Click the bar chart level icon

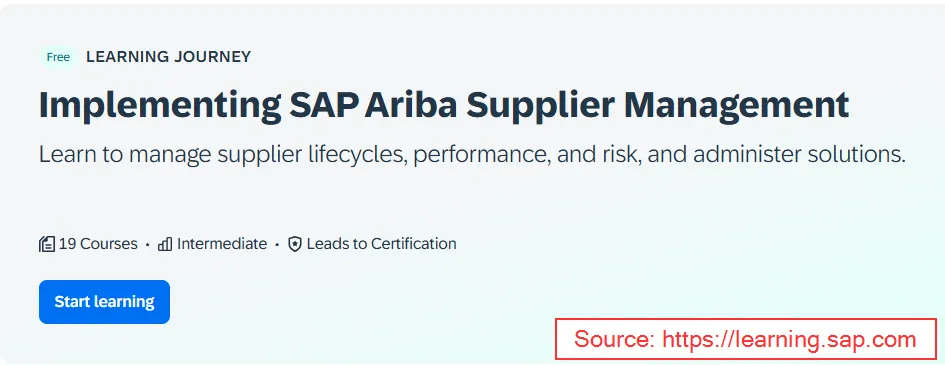pyautogui.click(x=165, y=244)
